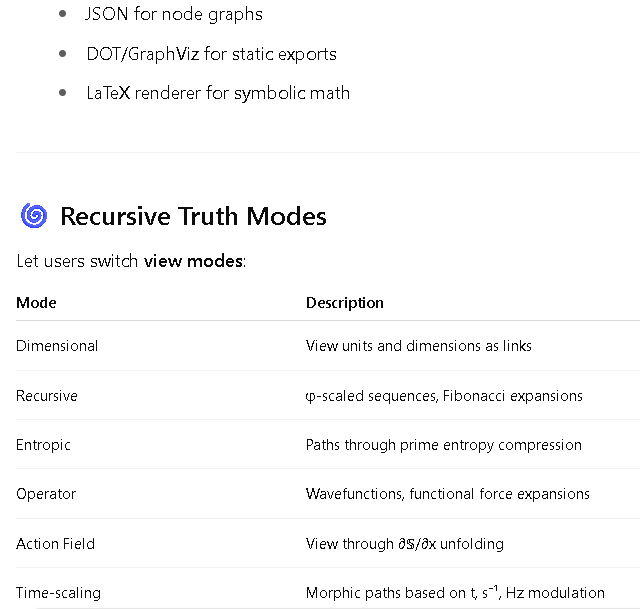Viewport: 640px width, 609px height.
Task: Click the ∂S/∂x unfolding description
Action: [405, 544]
